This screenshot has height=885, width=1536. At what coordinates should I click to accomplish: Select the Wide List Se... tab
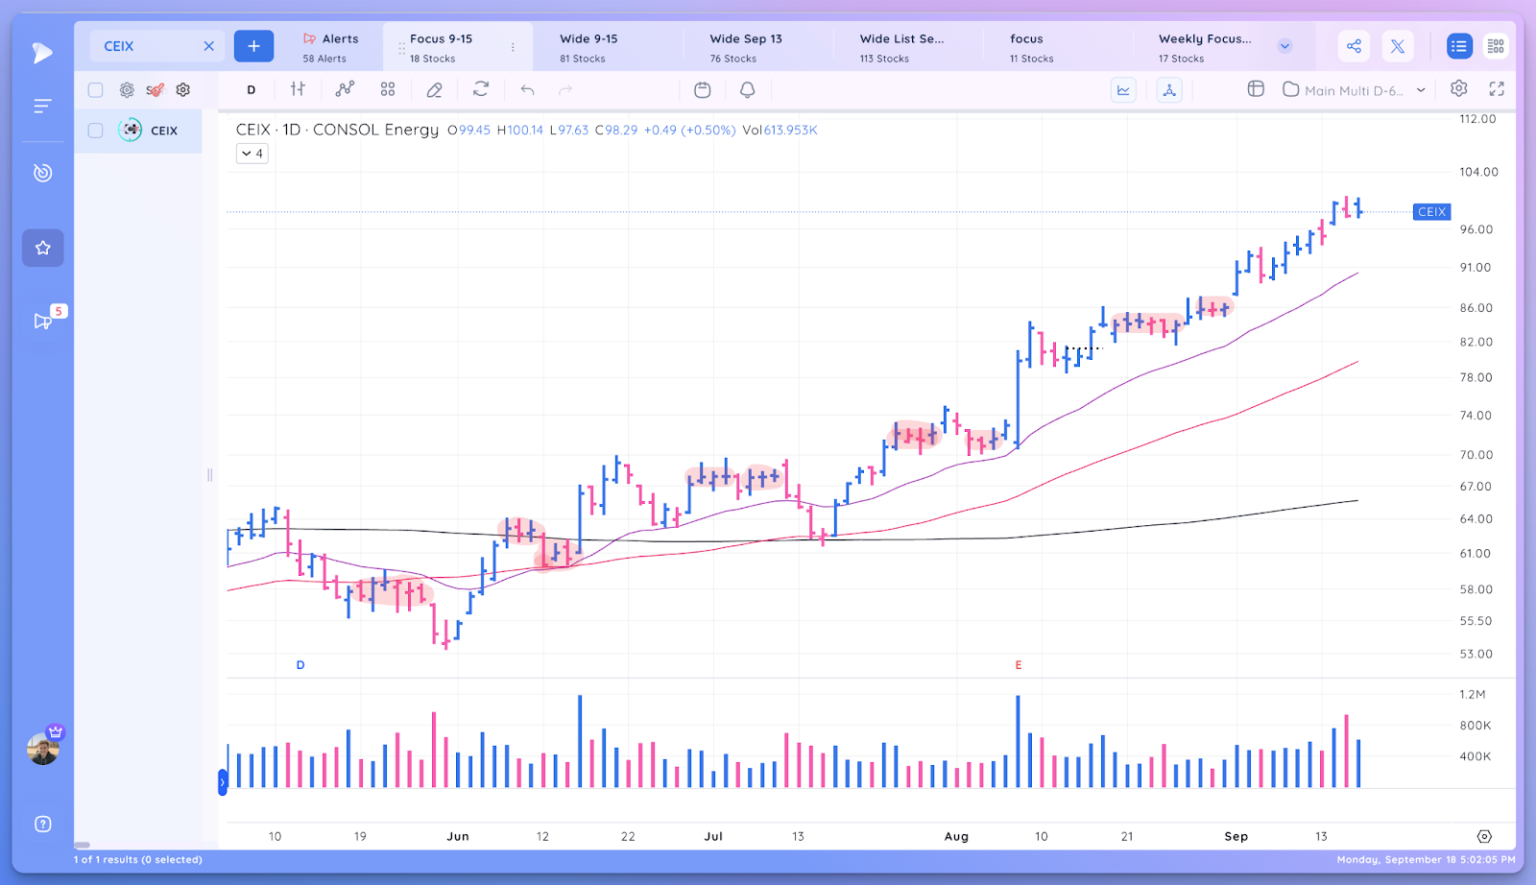900,46
